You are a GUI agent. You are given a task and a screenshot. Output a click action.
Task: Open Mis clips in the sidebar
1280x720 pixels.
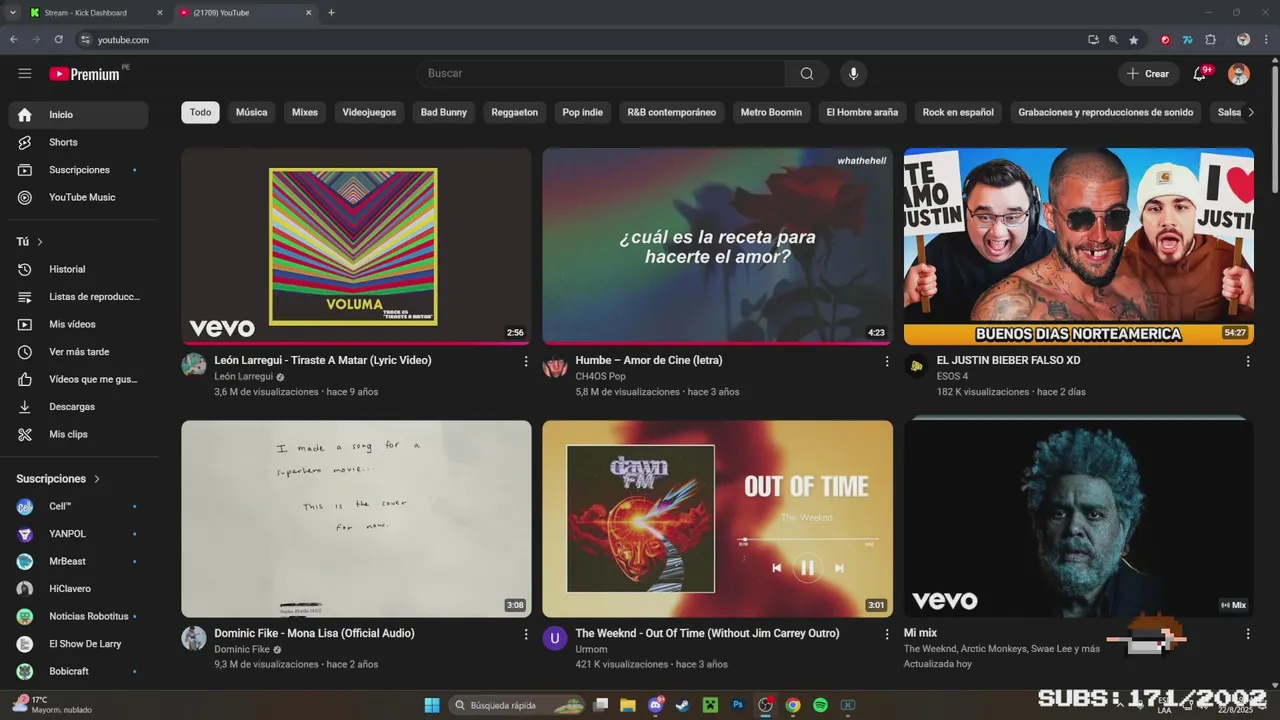pyautogui.click(x=78, y=435)
